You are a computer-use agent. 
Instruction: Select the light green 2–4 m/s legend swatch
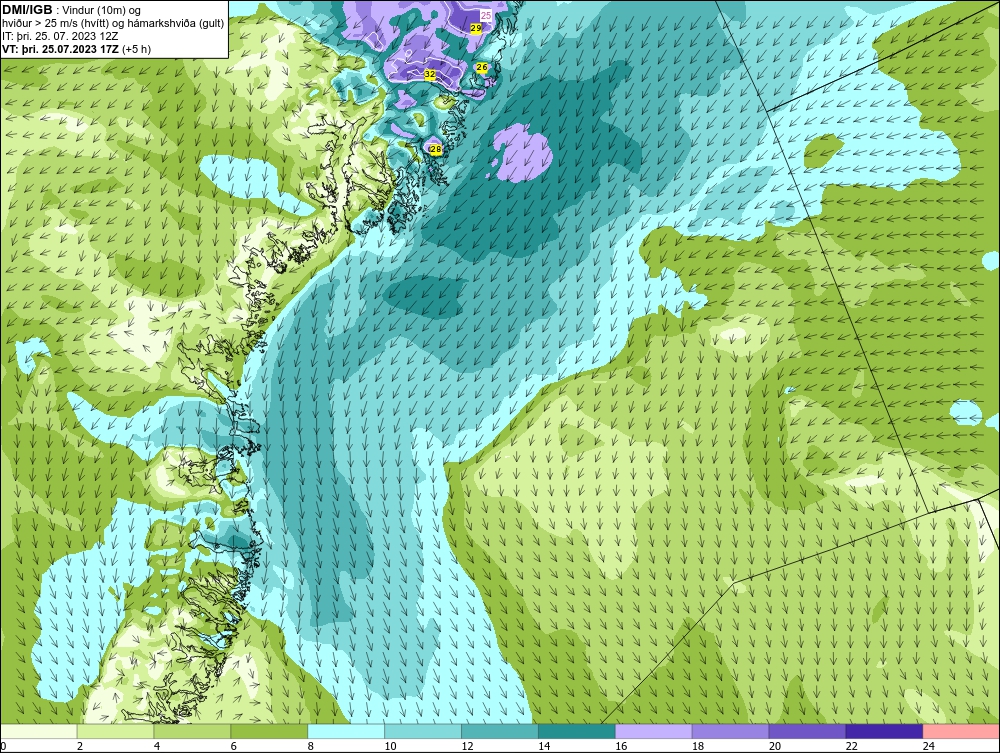115,731
